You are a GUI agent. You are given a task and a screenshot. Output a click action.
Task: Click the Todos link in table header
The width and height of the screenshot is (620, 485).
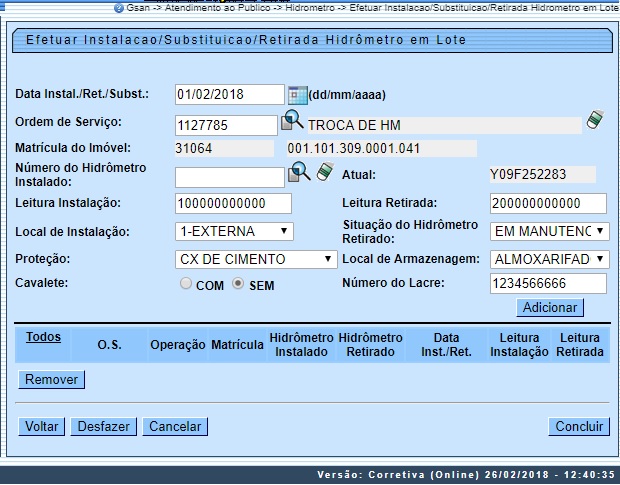point(43,337)
